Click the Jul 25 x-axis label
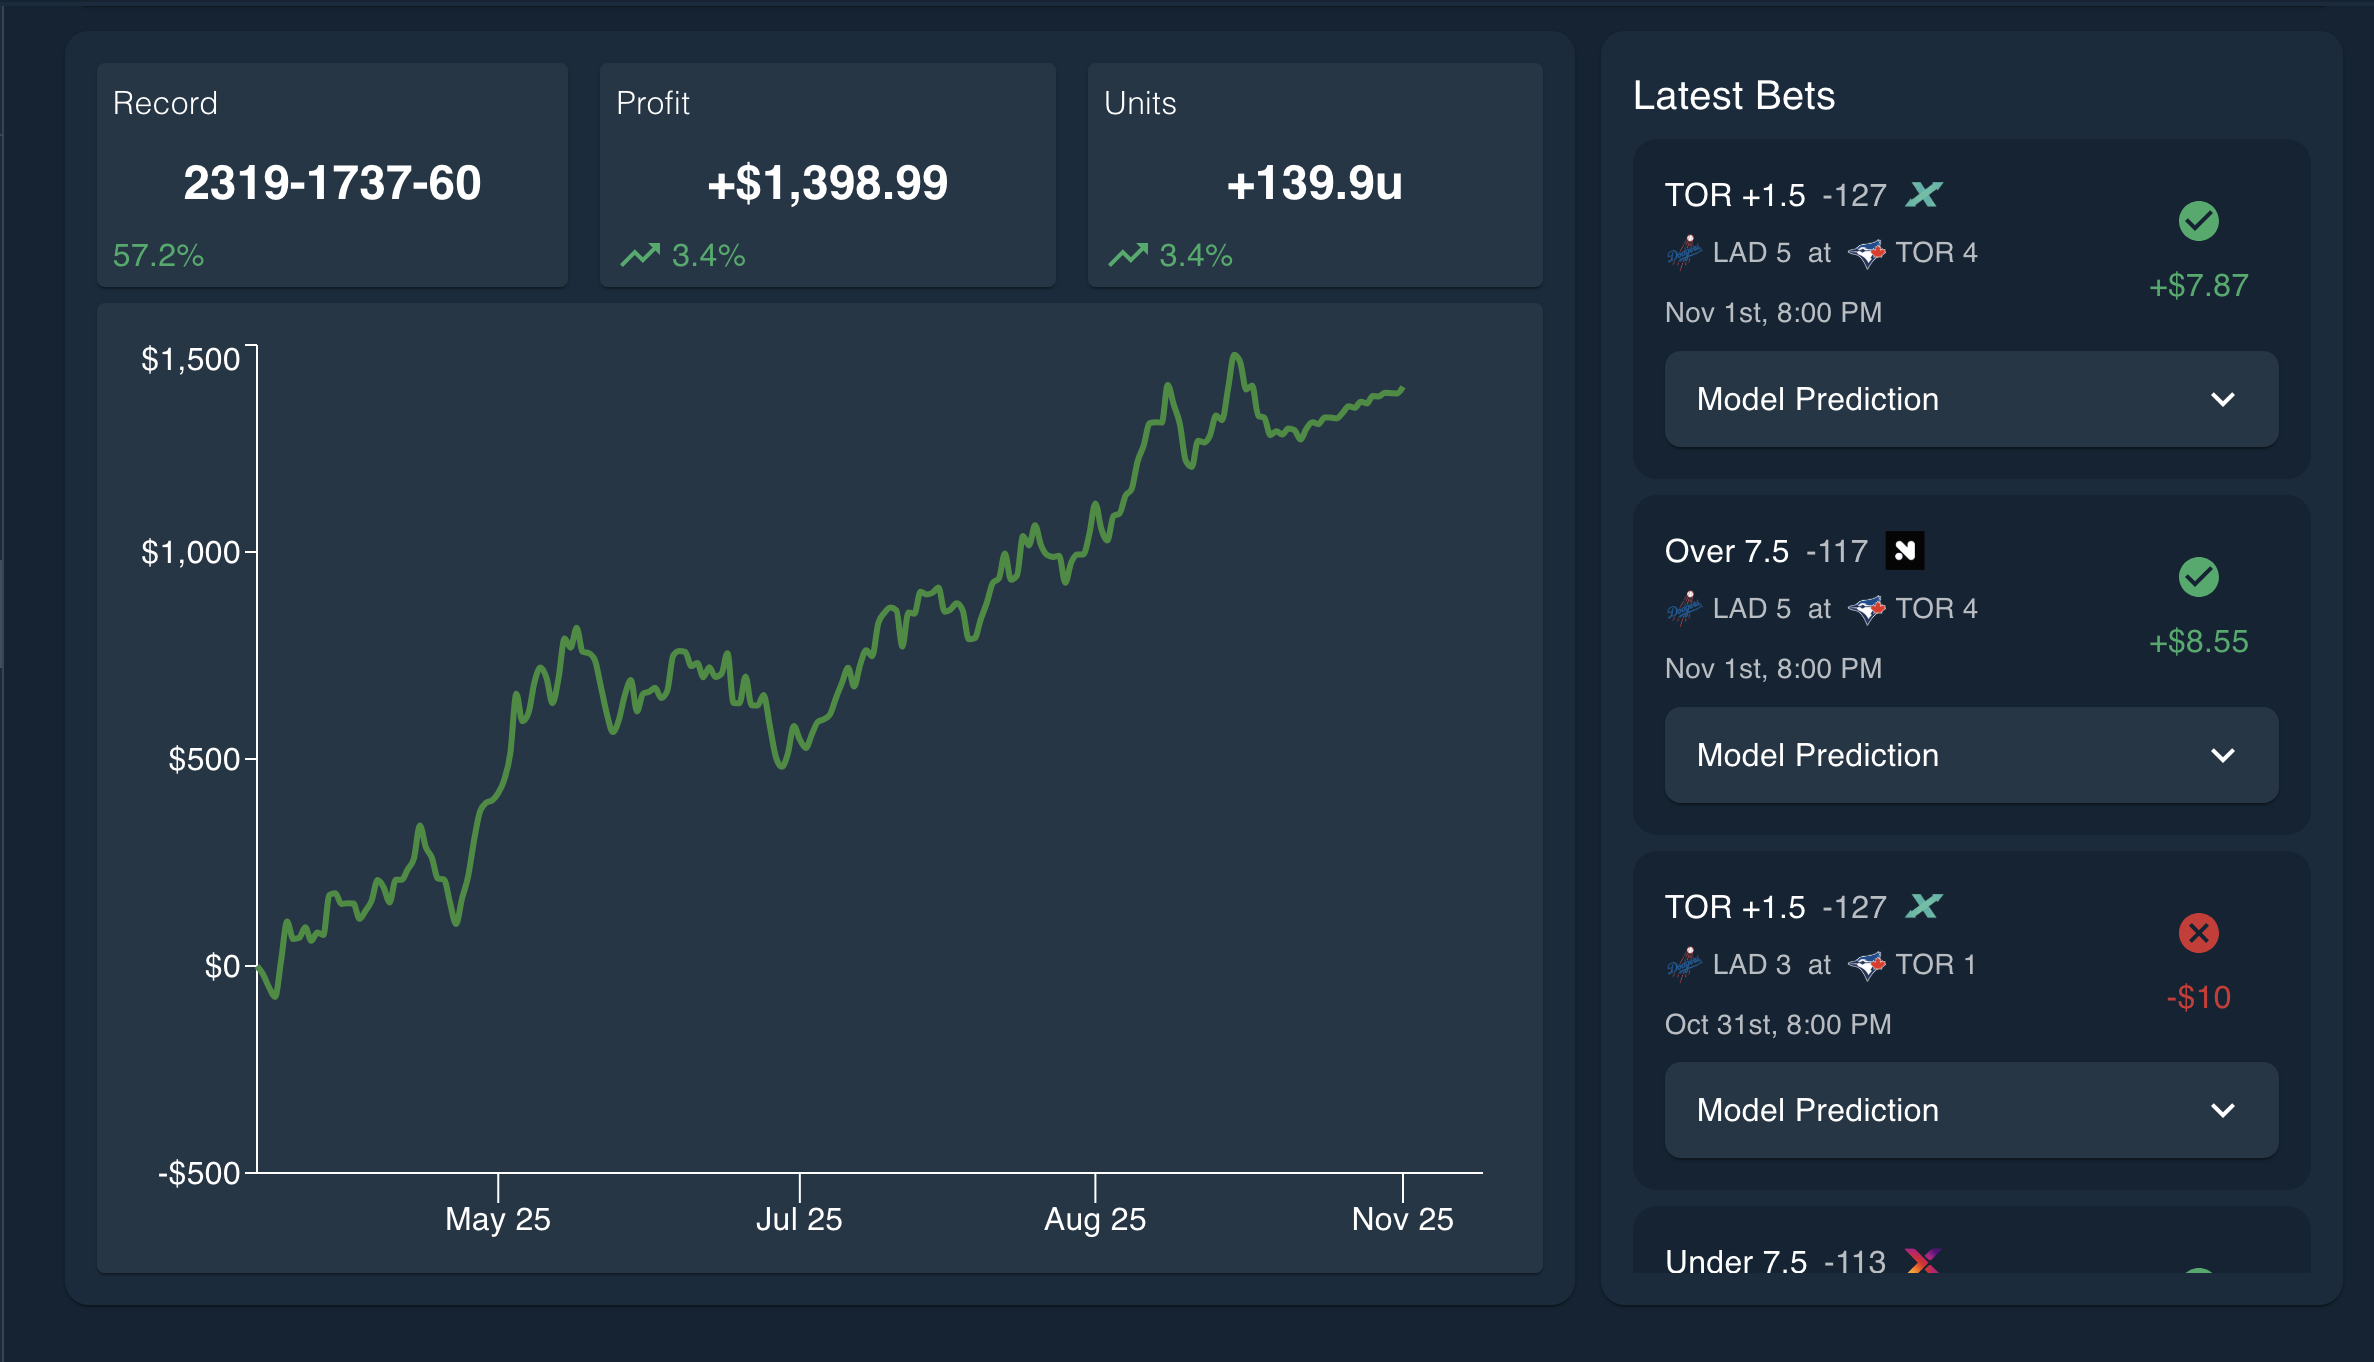Viewport: 2374px width, 1362px height. 799,1220
